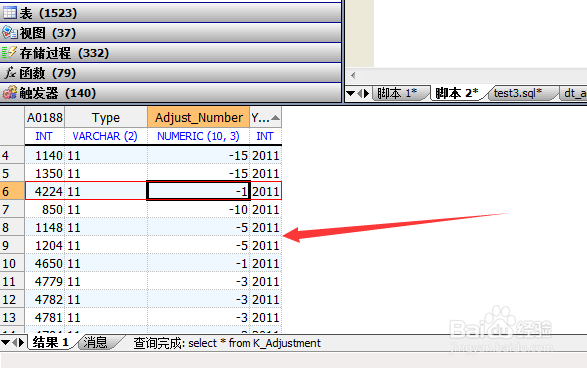Click the VARCHAR (2) type label
Screen dimensions: 587x368
pos(105,136)
